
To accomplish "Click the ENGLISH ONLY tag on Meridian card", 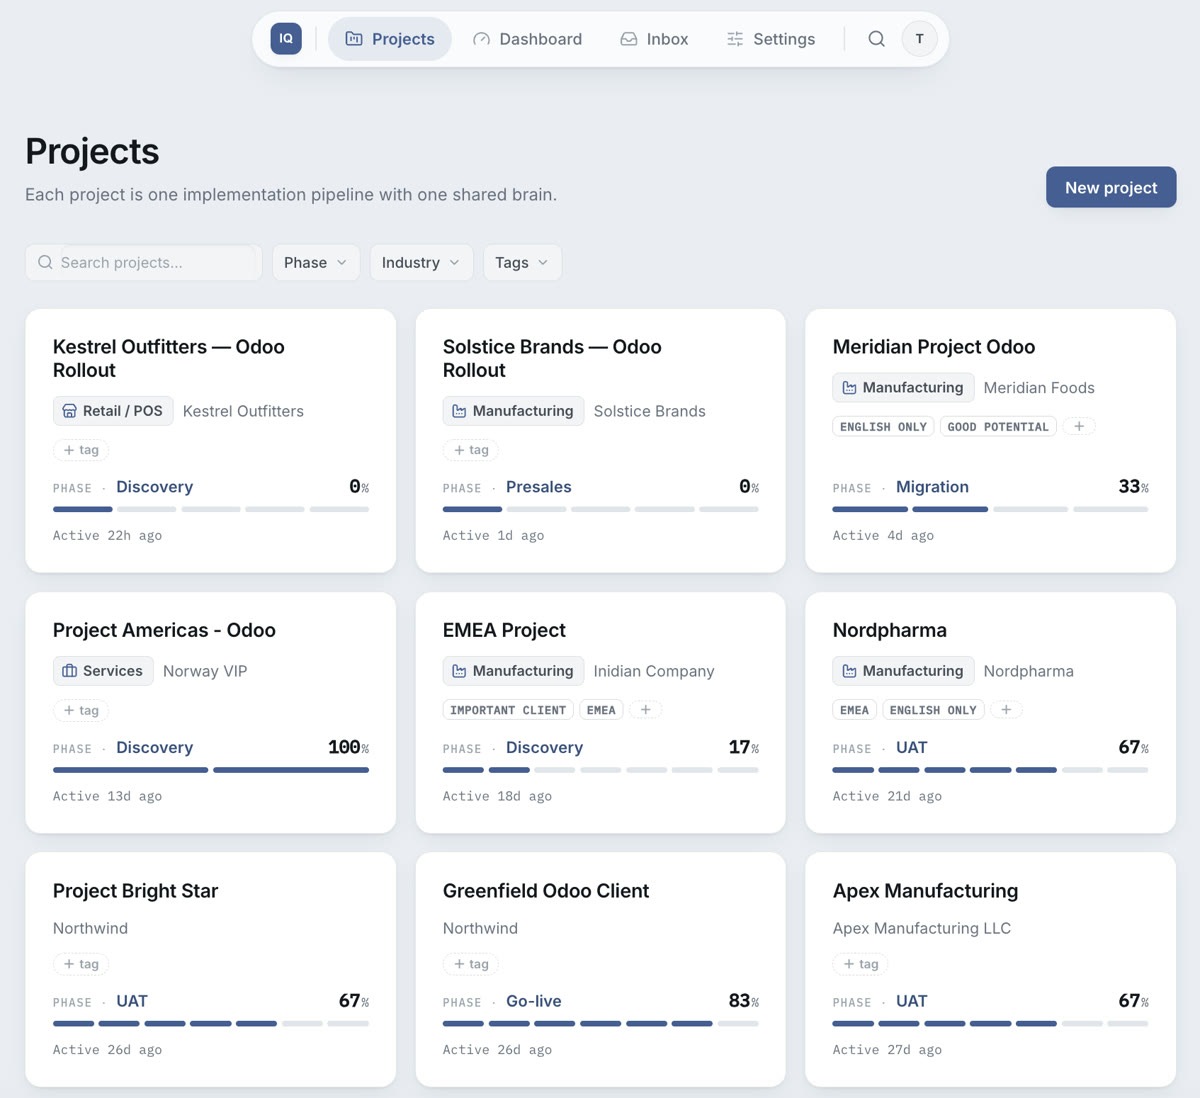I will [884, 427].
